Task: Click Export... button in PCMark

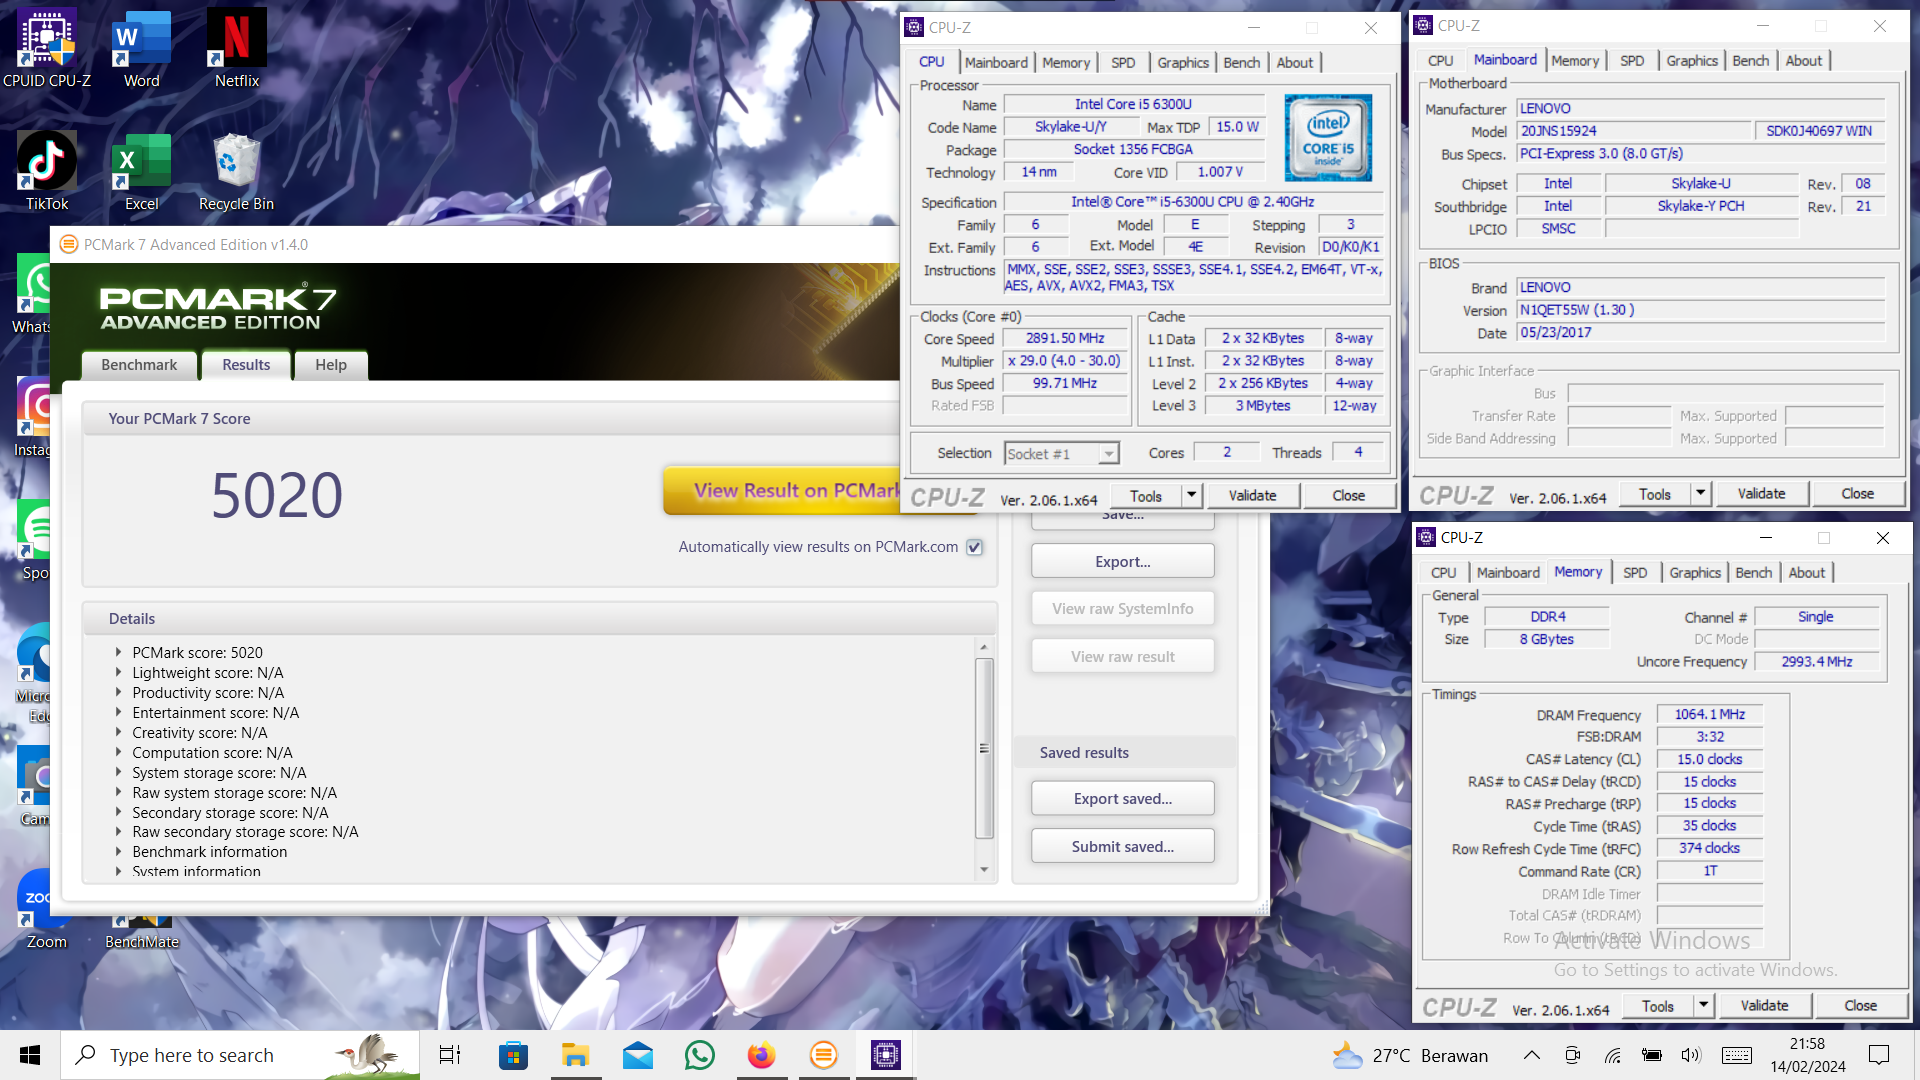Action: click(1122, 562)
